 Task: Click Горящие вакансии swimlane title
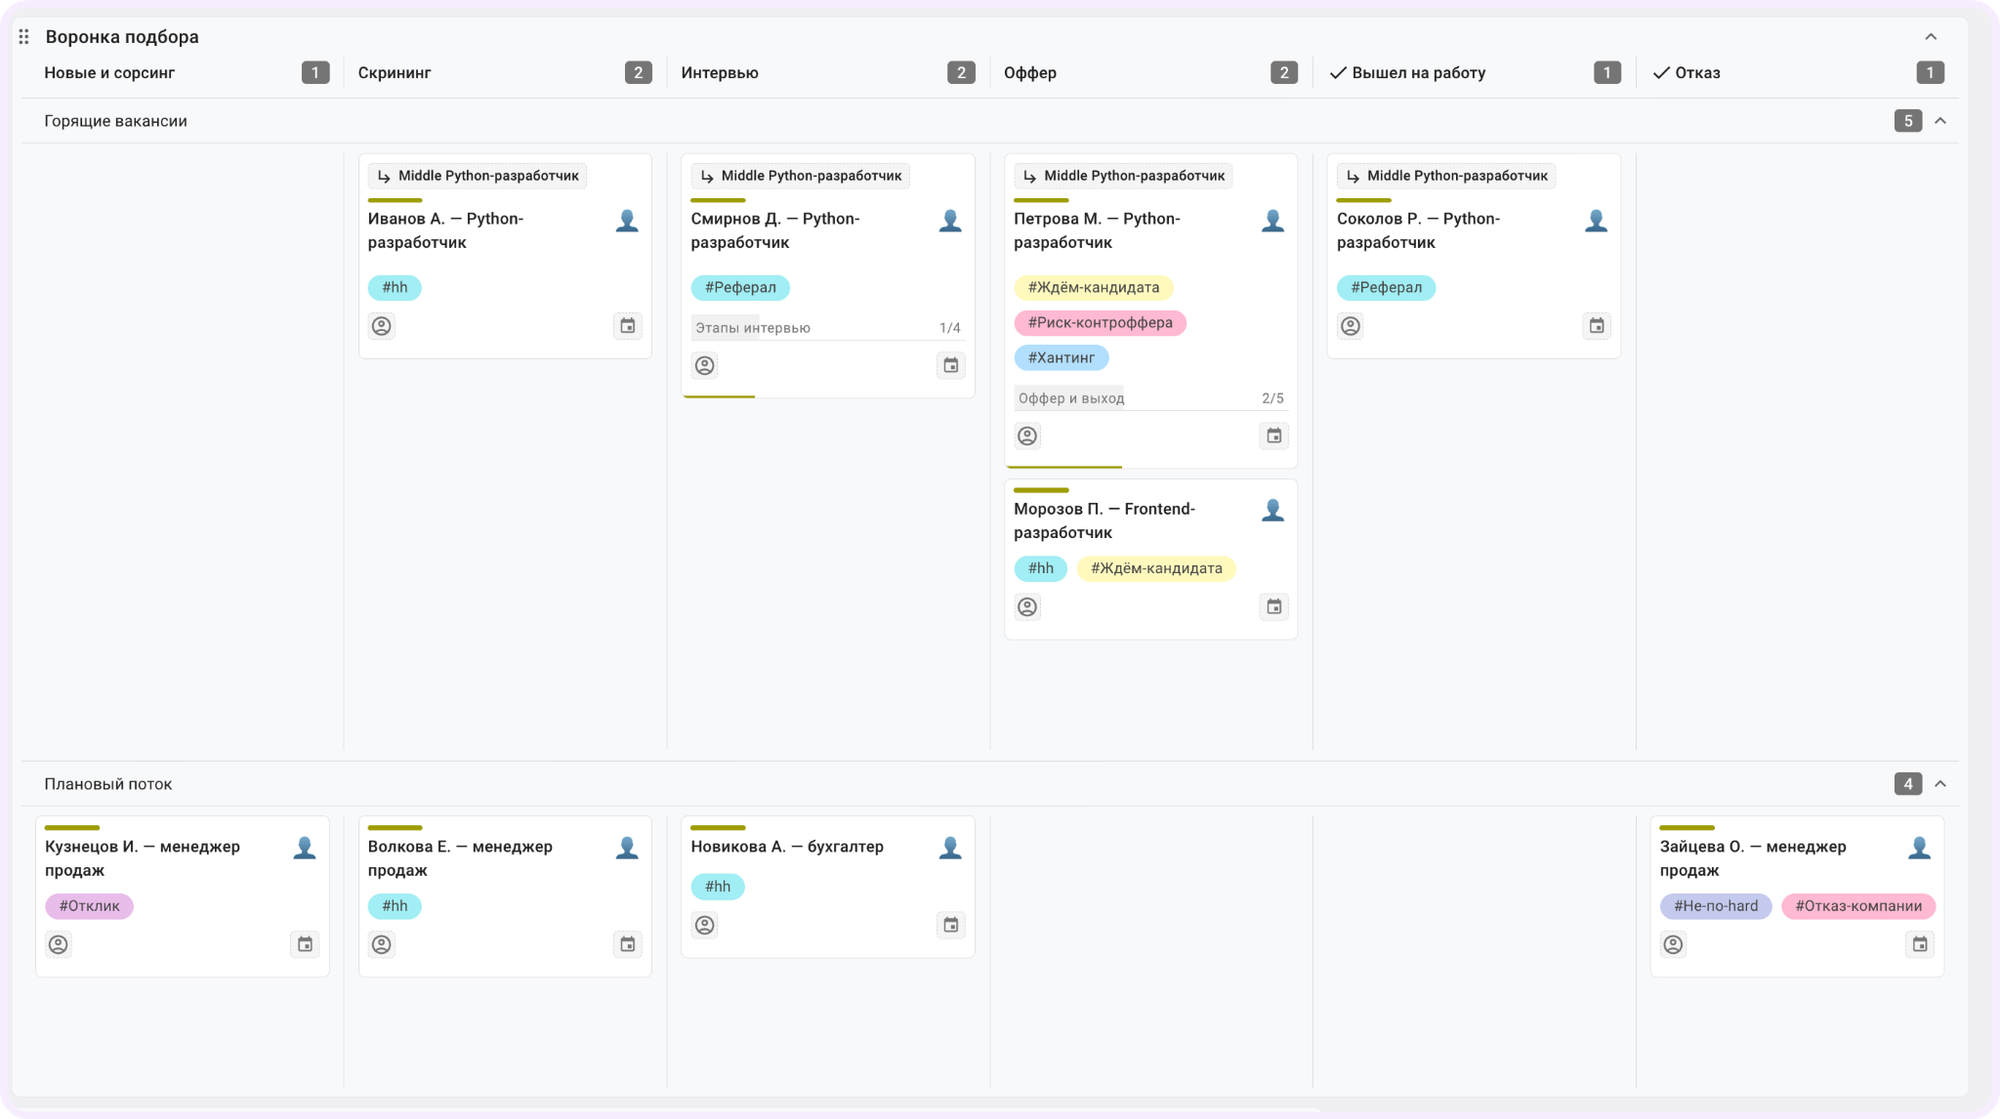click(115, 121)
